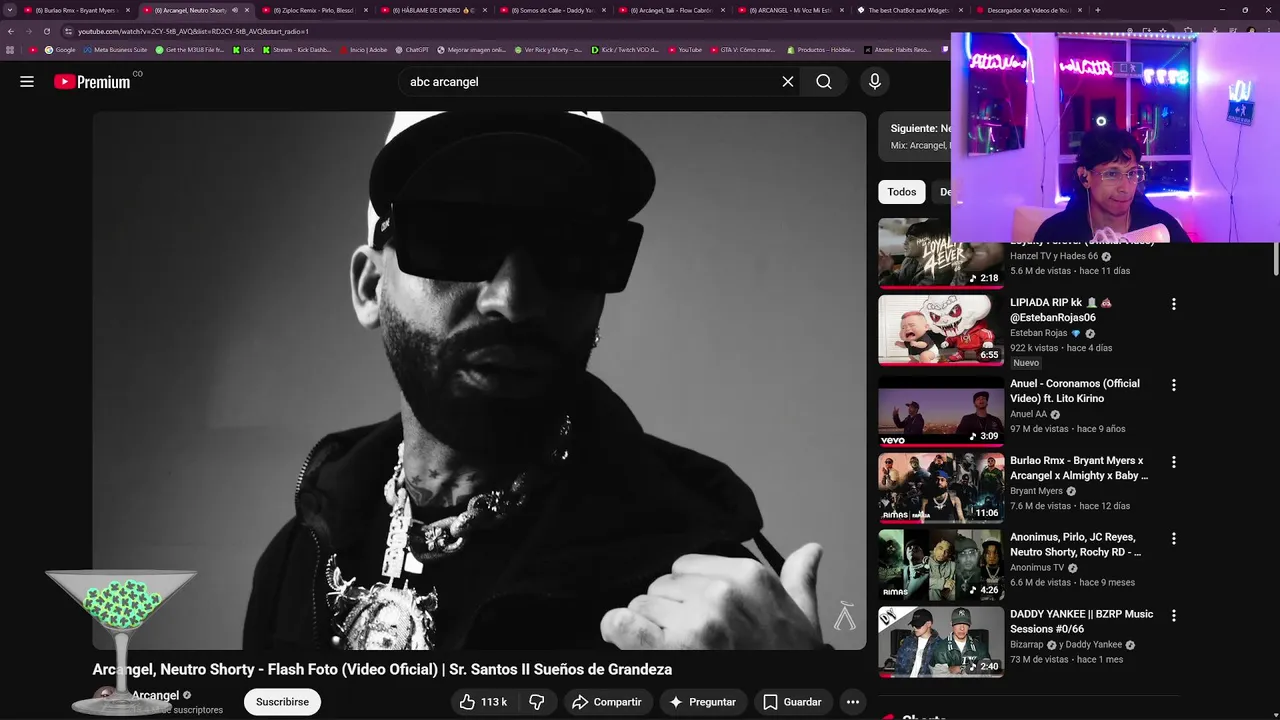
Task: Open Anonimus, Pirlo, JC Reyes thumbnail
Action: pyautogui.click(x=941, y=564)
